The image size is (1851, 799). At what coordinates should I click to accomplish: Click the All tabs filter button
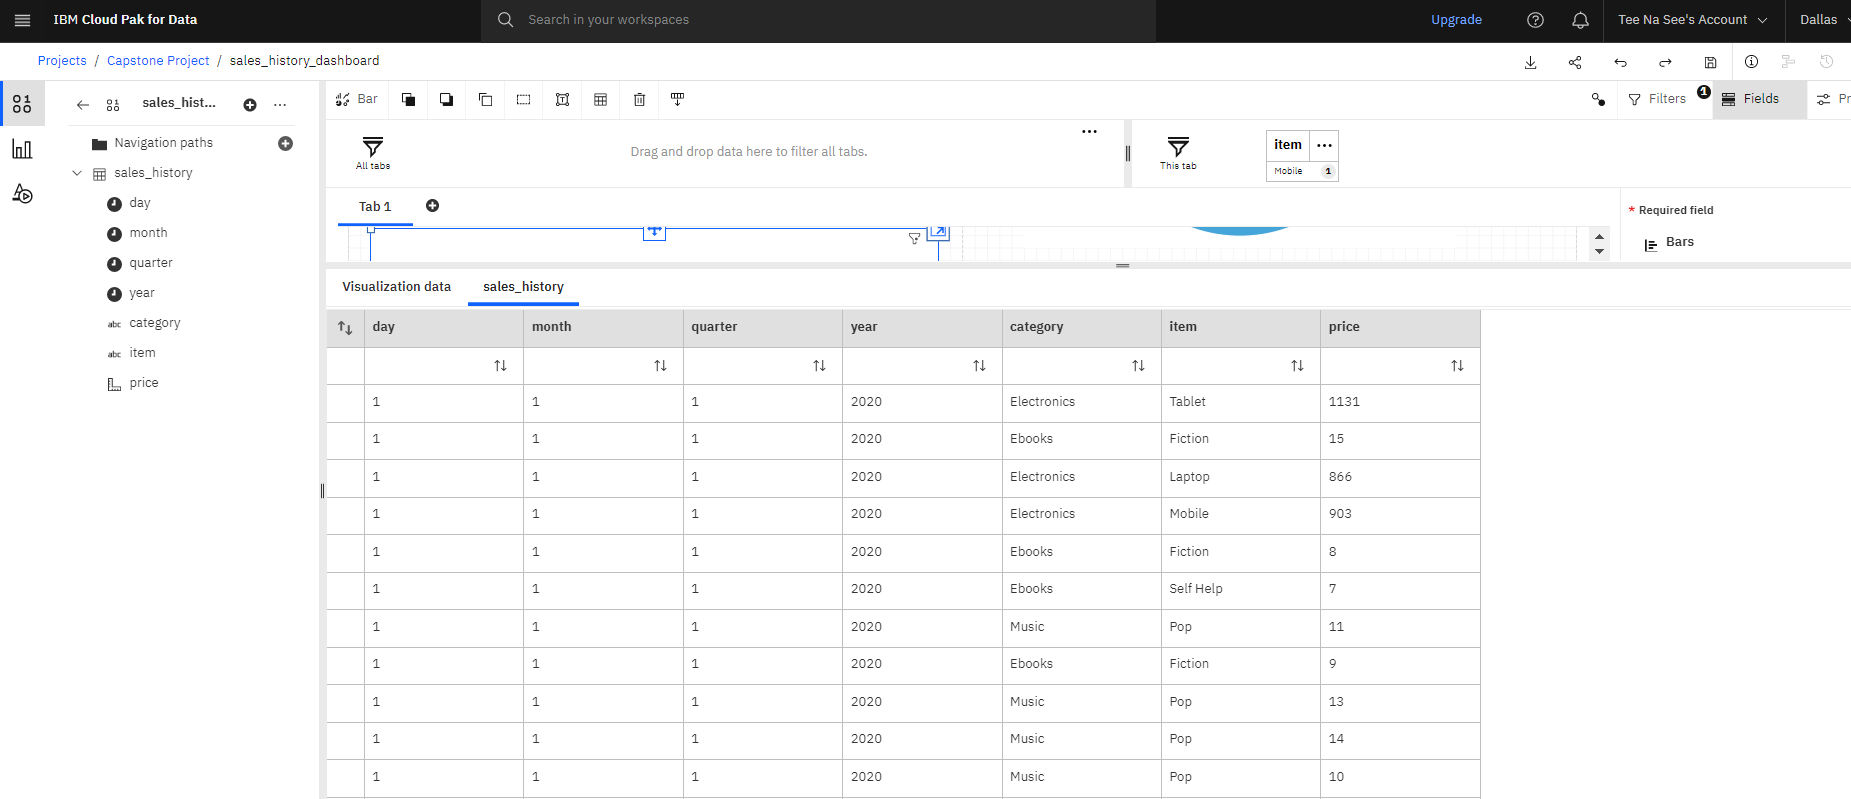pos(373,152)
